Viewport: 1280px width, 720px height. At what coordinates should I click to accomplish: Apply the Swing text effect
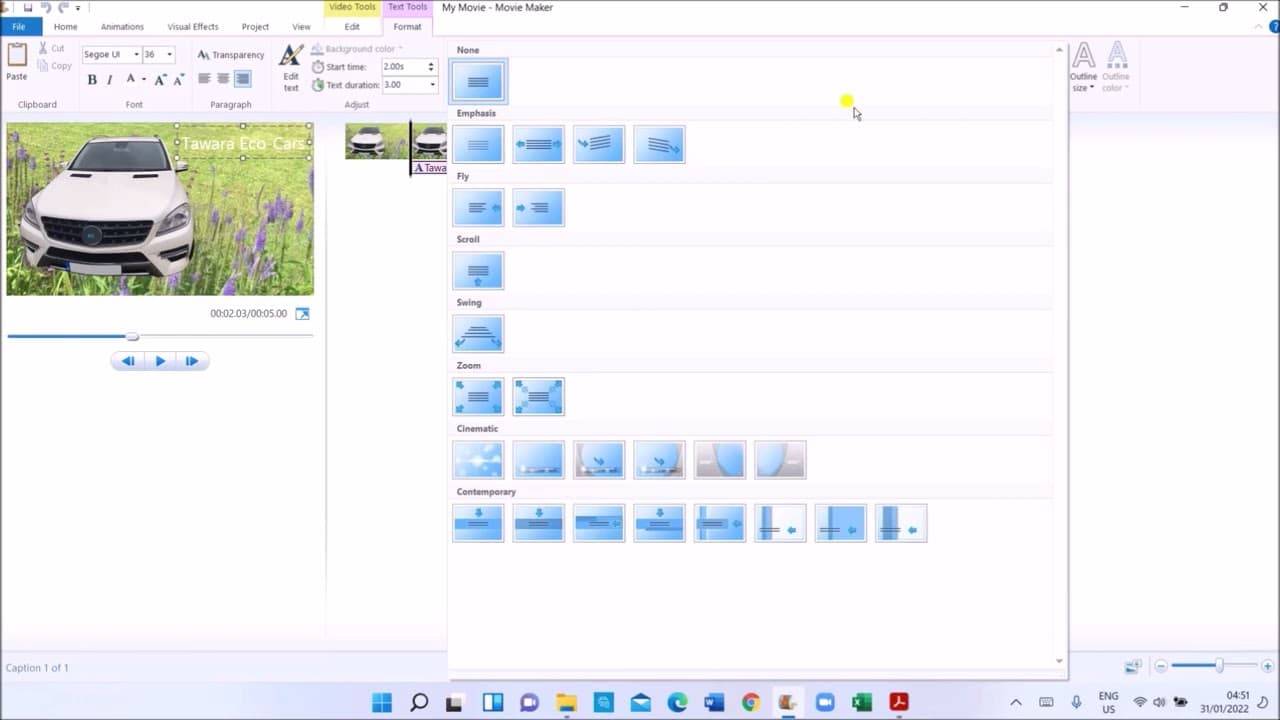point(478,333)
